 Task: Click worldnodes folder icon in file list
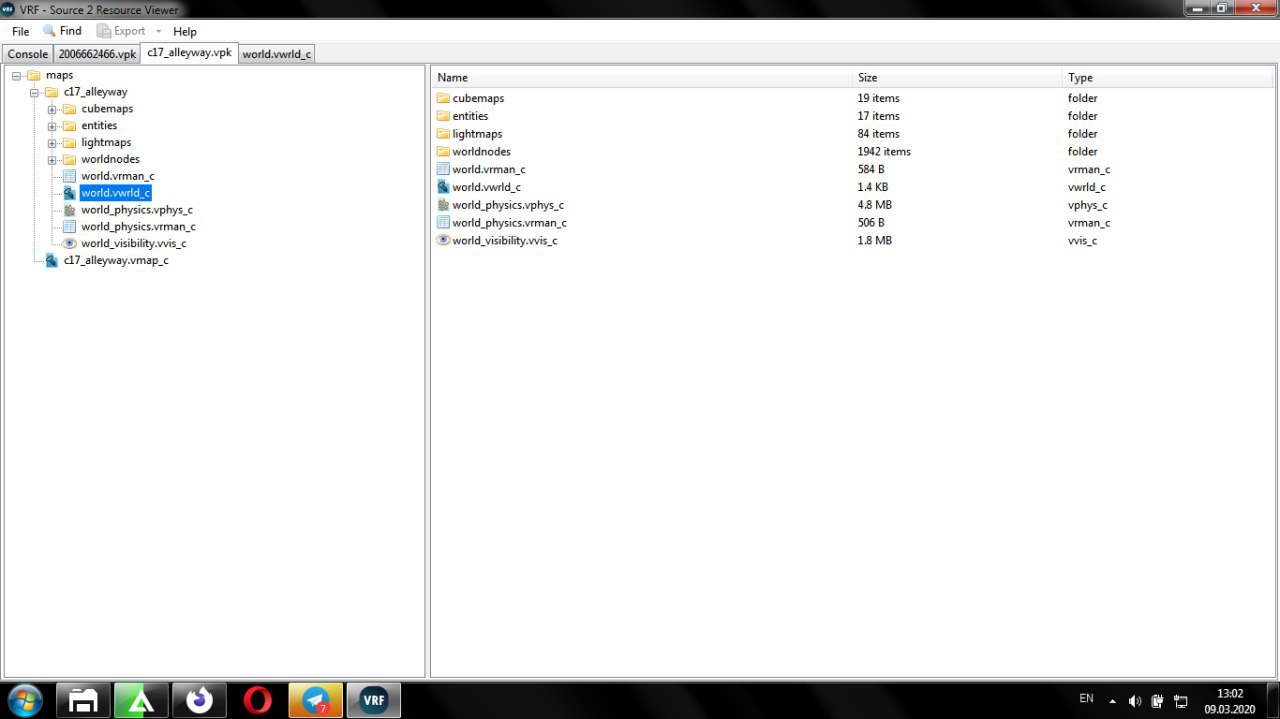click(x=444, y=151)
